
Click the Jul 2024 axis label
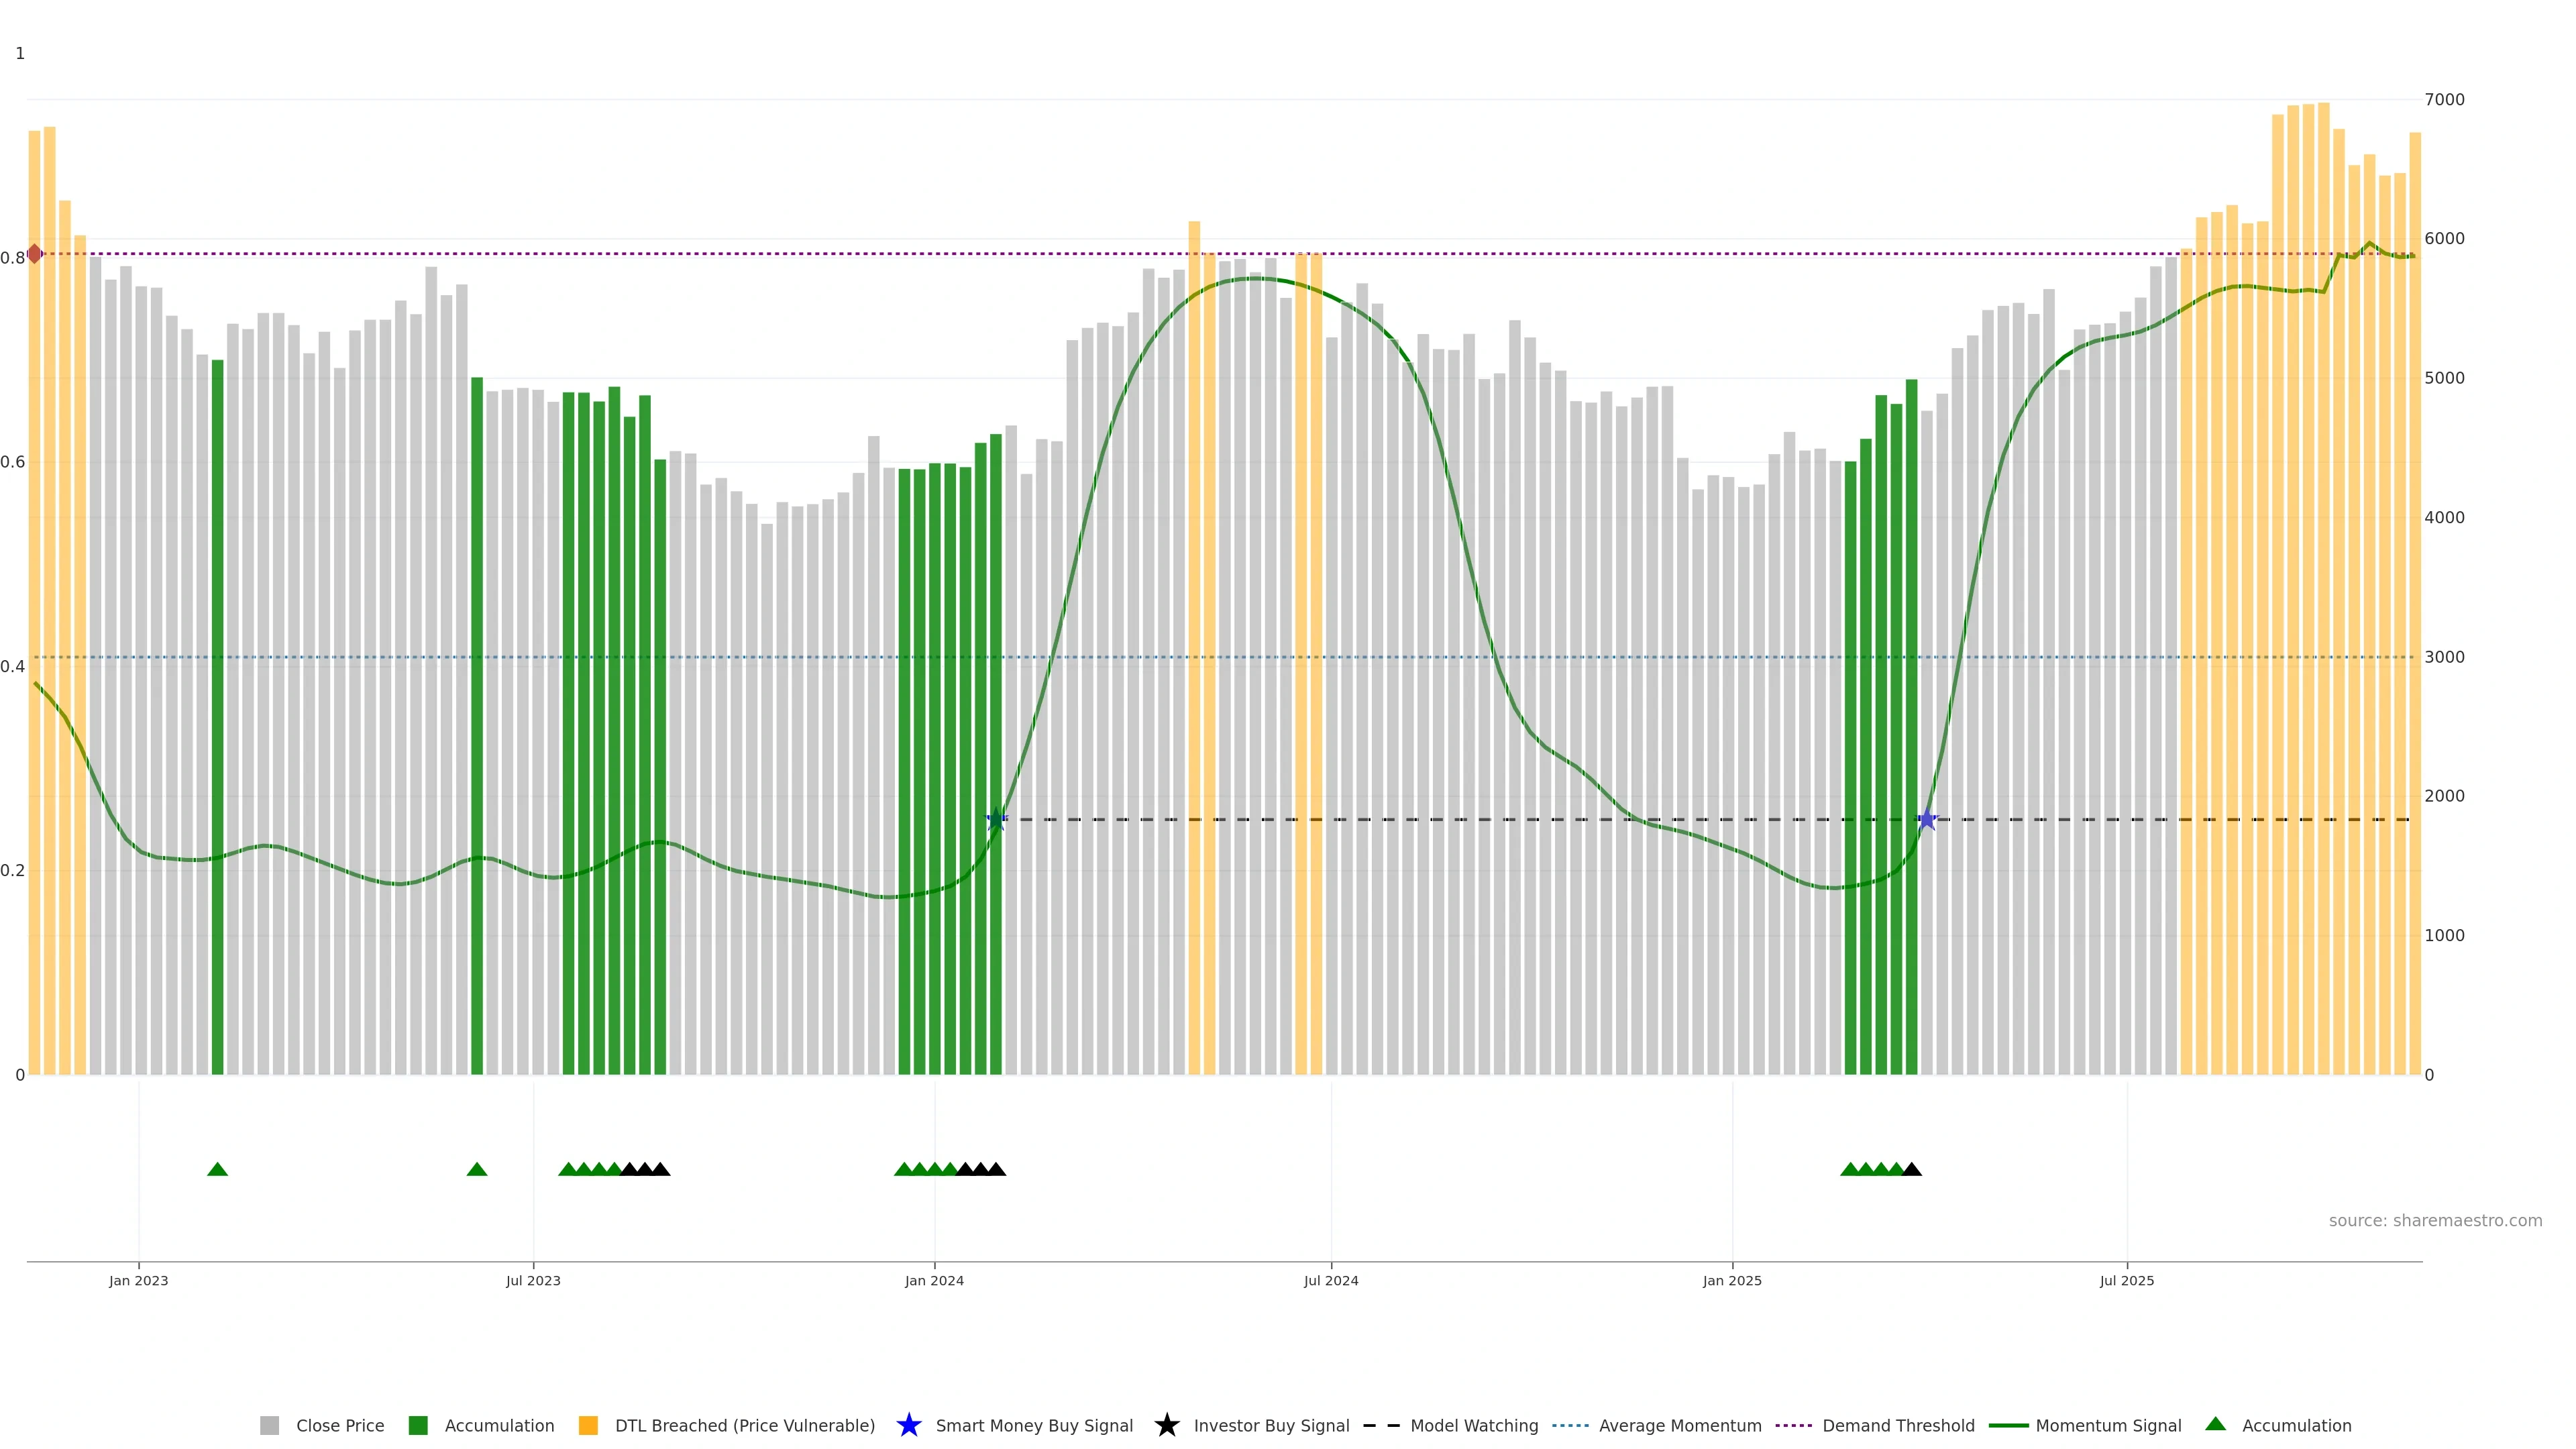pos(1331,1281)
